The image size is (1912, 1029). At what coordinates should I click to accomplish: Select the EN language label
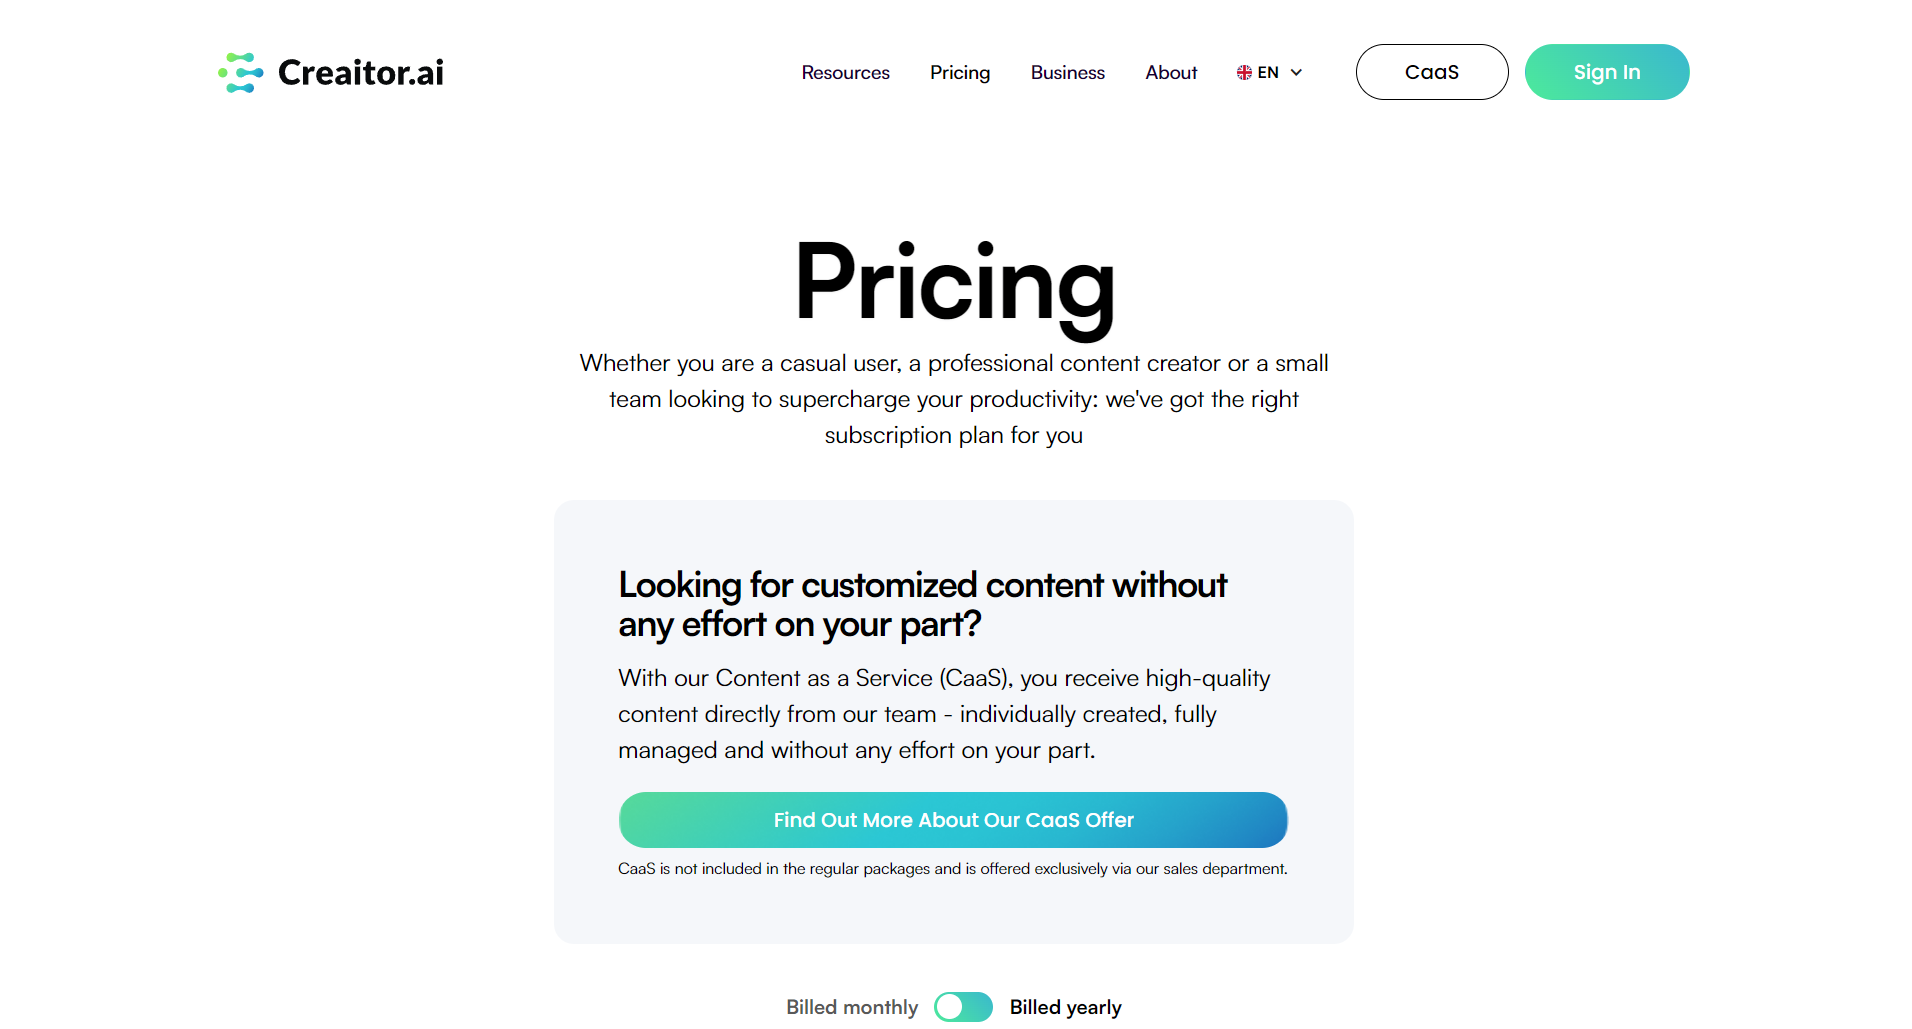click(1268, 73)
